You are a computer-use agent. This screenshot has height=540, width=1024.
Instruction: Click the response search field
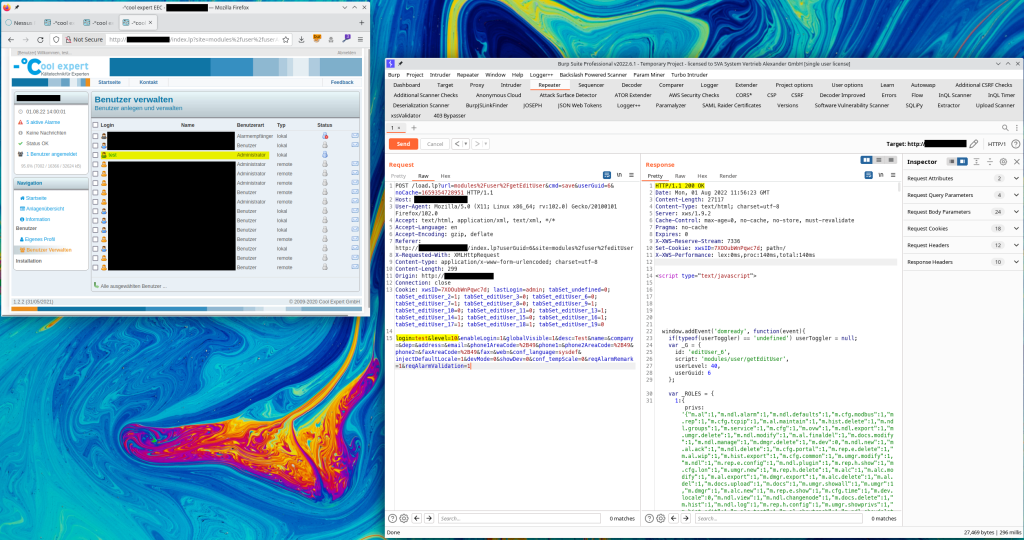coord(778,518)
